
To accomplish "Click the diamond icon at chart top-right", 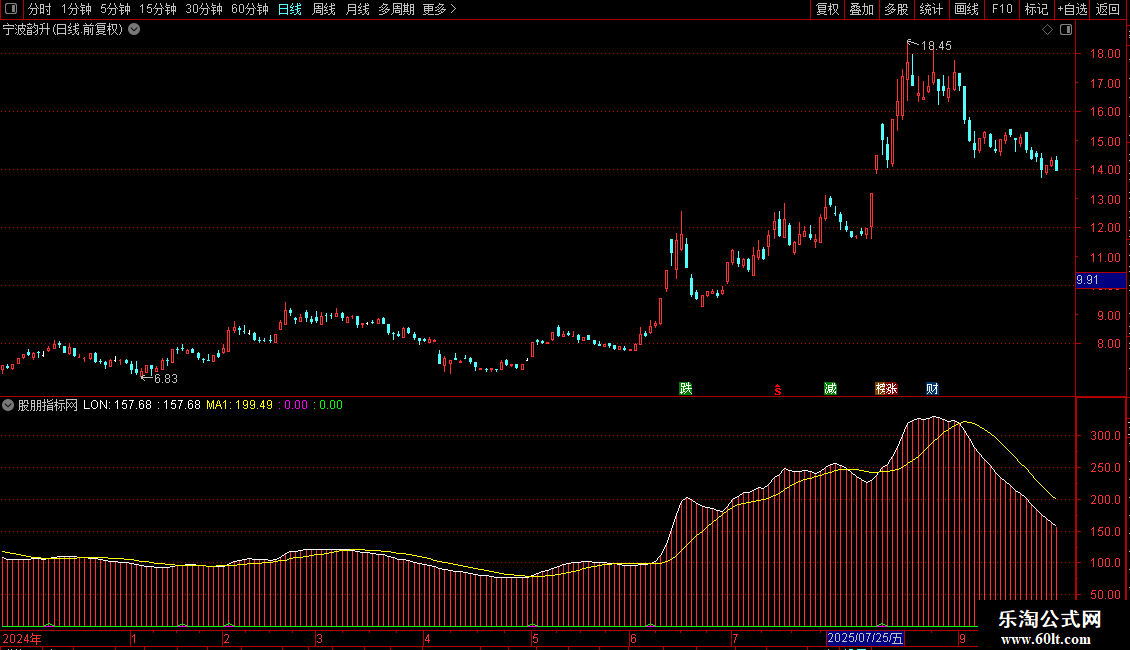I will pos(1047,30).
